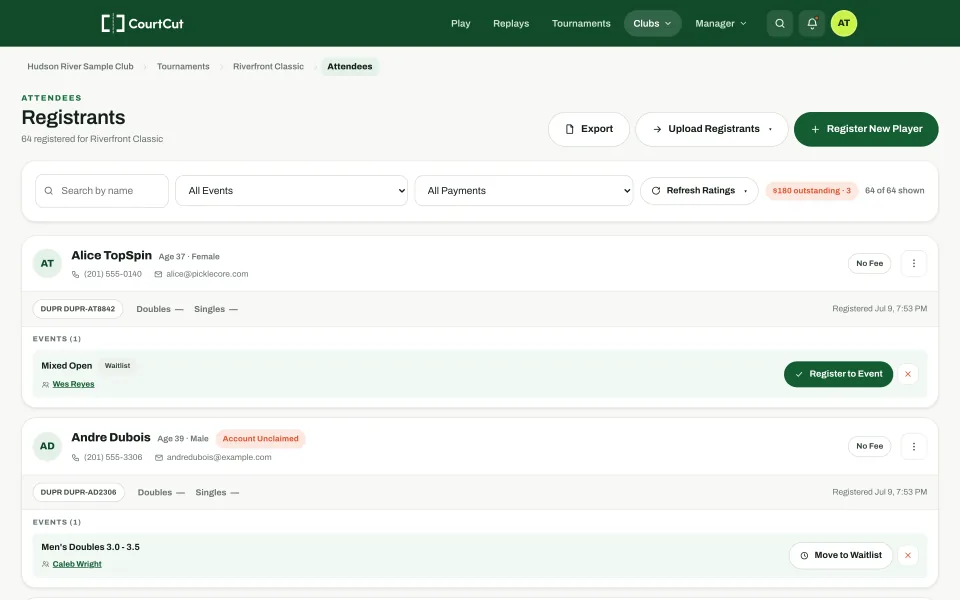Click '64 of 64 shown' counter
Screen dimensions: 960x600
894,191
